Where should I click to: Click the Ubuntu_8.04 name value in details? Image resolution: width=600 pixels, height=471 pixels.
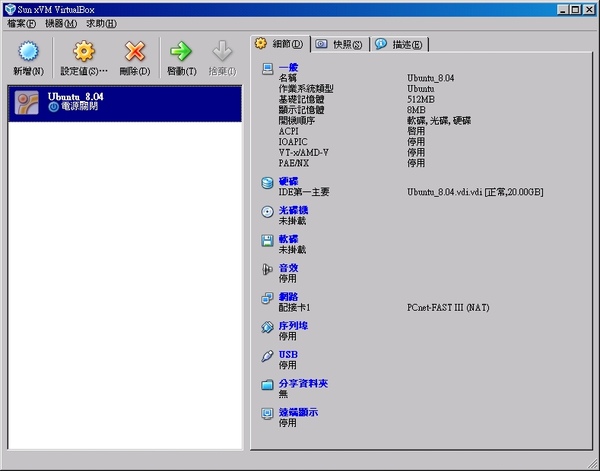point(430,78)
